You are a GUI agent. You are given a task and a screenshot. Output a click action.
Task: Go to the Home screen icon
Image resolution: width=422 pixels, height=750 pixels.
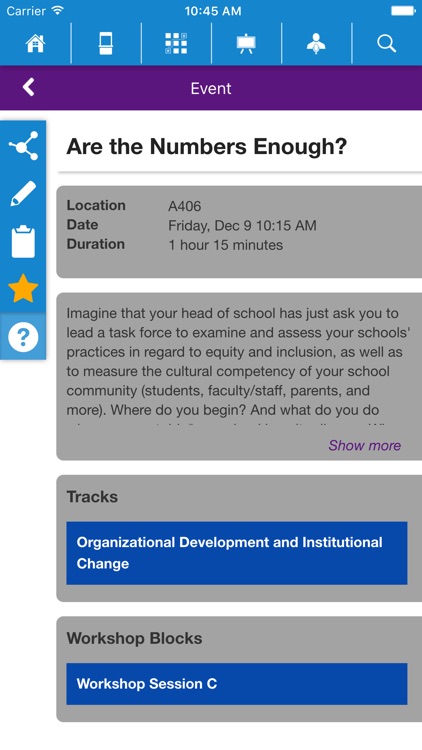35,44
